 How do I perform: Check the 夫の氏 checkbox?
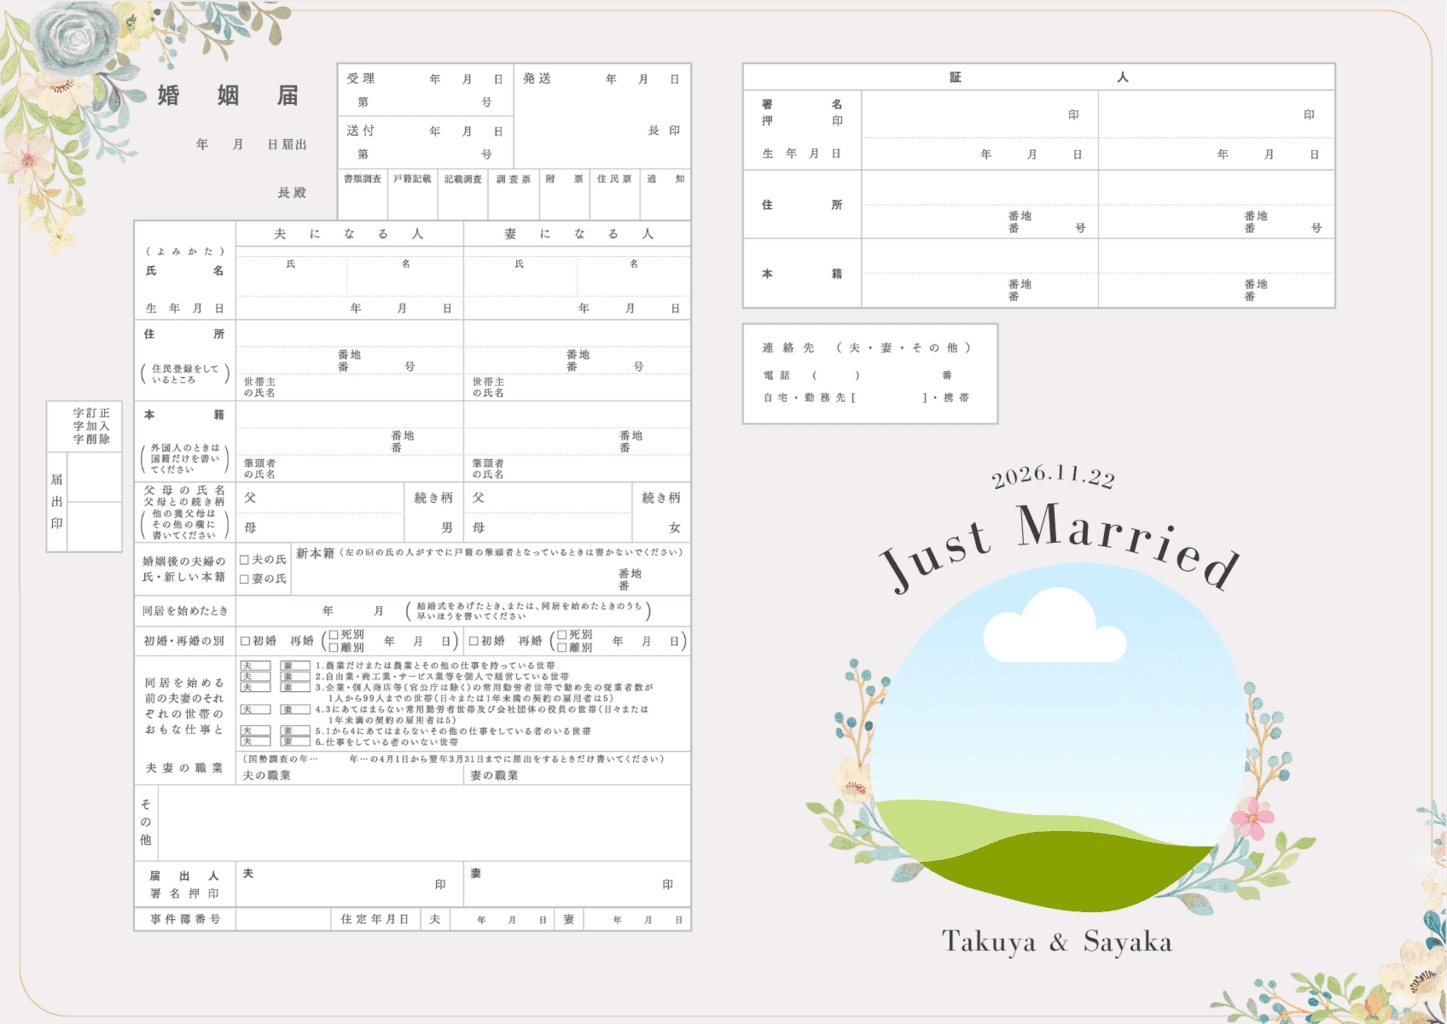(x=245, y=560)
